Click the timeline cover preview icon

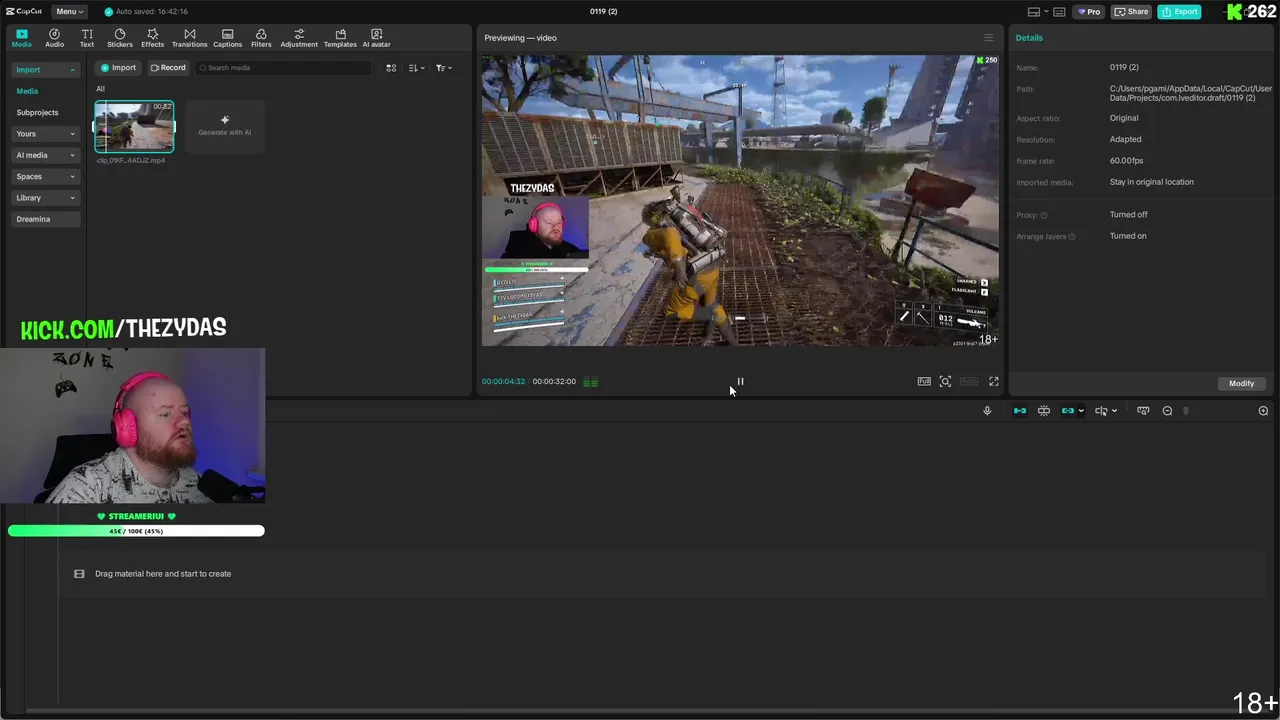pos(1143,411)
